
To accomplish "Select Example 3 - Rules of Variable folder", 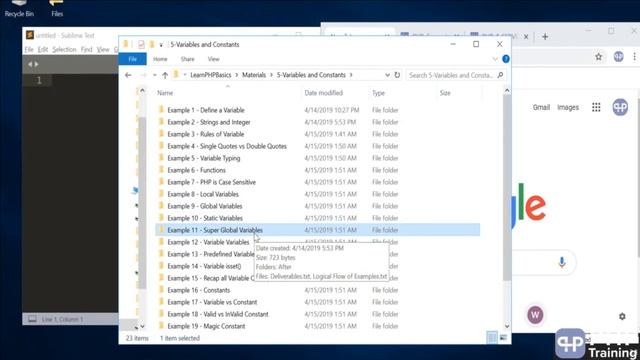I will [205, 134].
